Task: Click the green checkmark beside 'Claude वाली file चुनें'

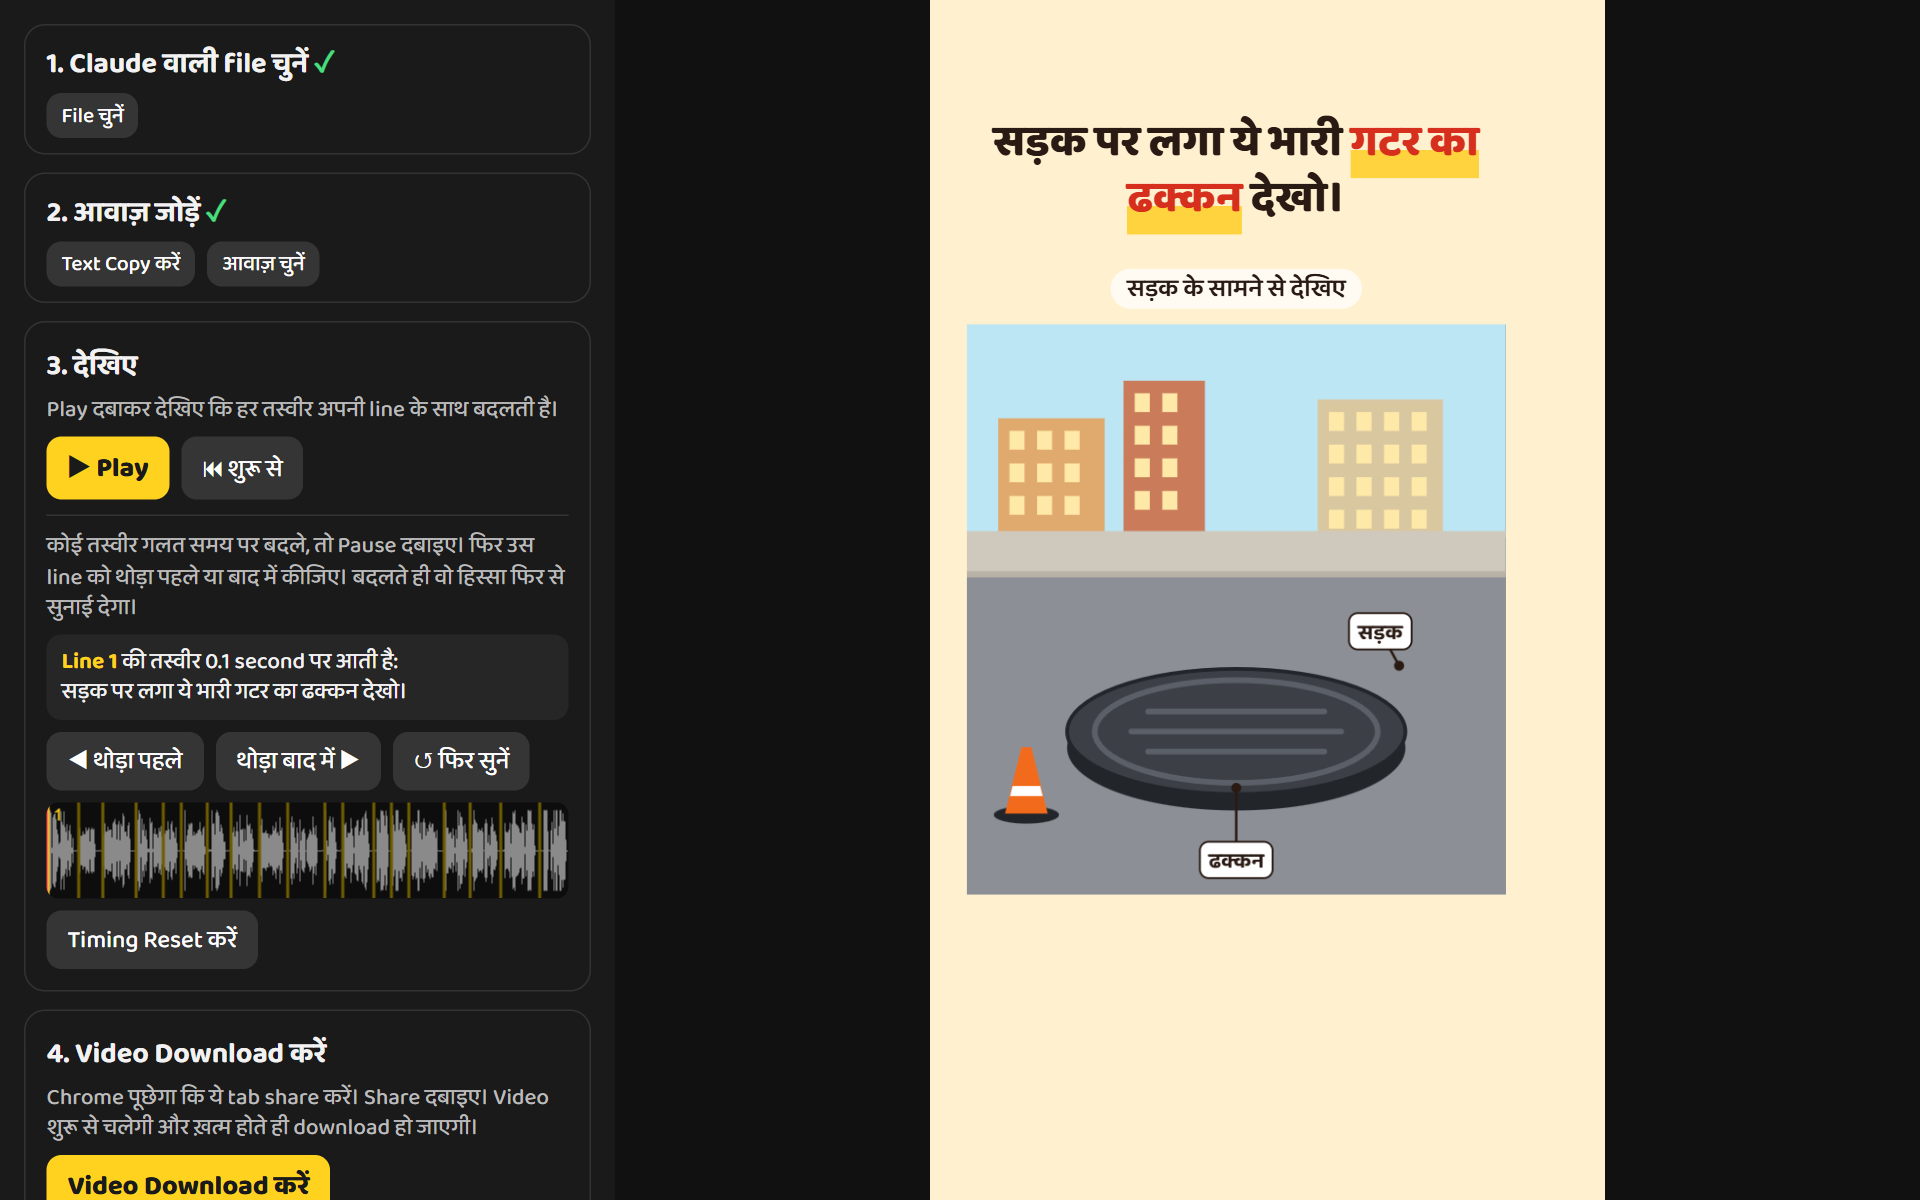Action: pyautogui.click(x=325, y=63)
